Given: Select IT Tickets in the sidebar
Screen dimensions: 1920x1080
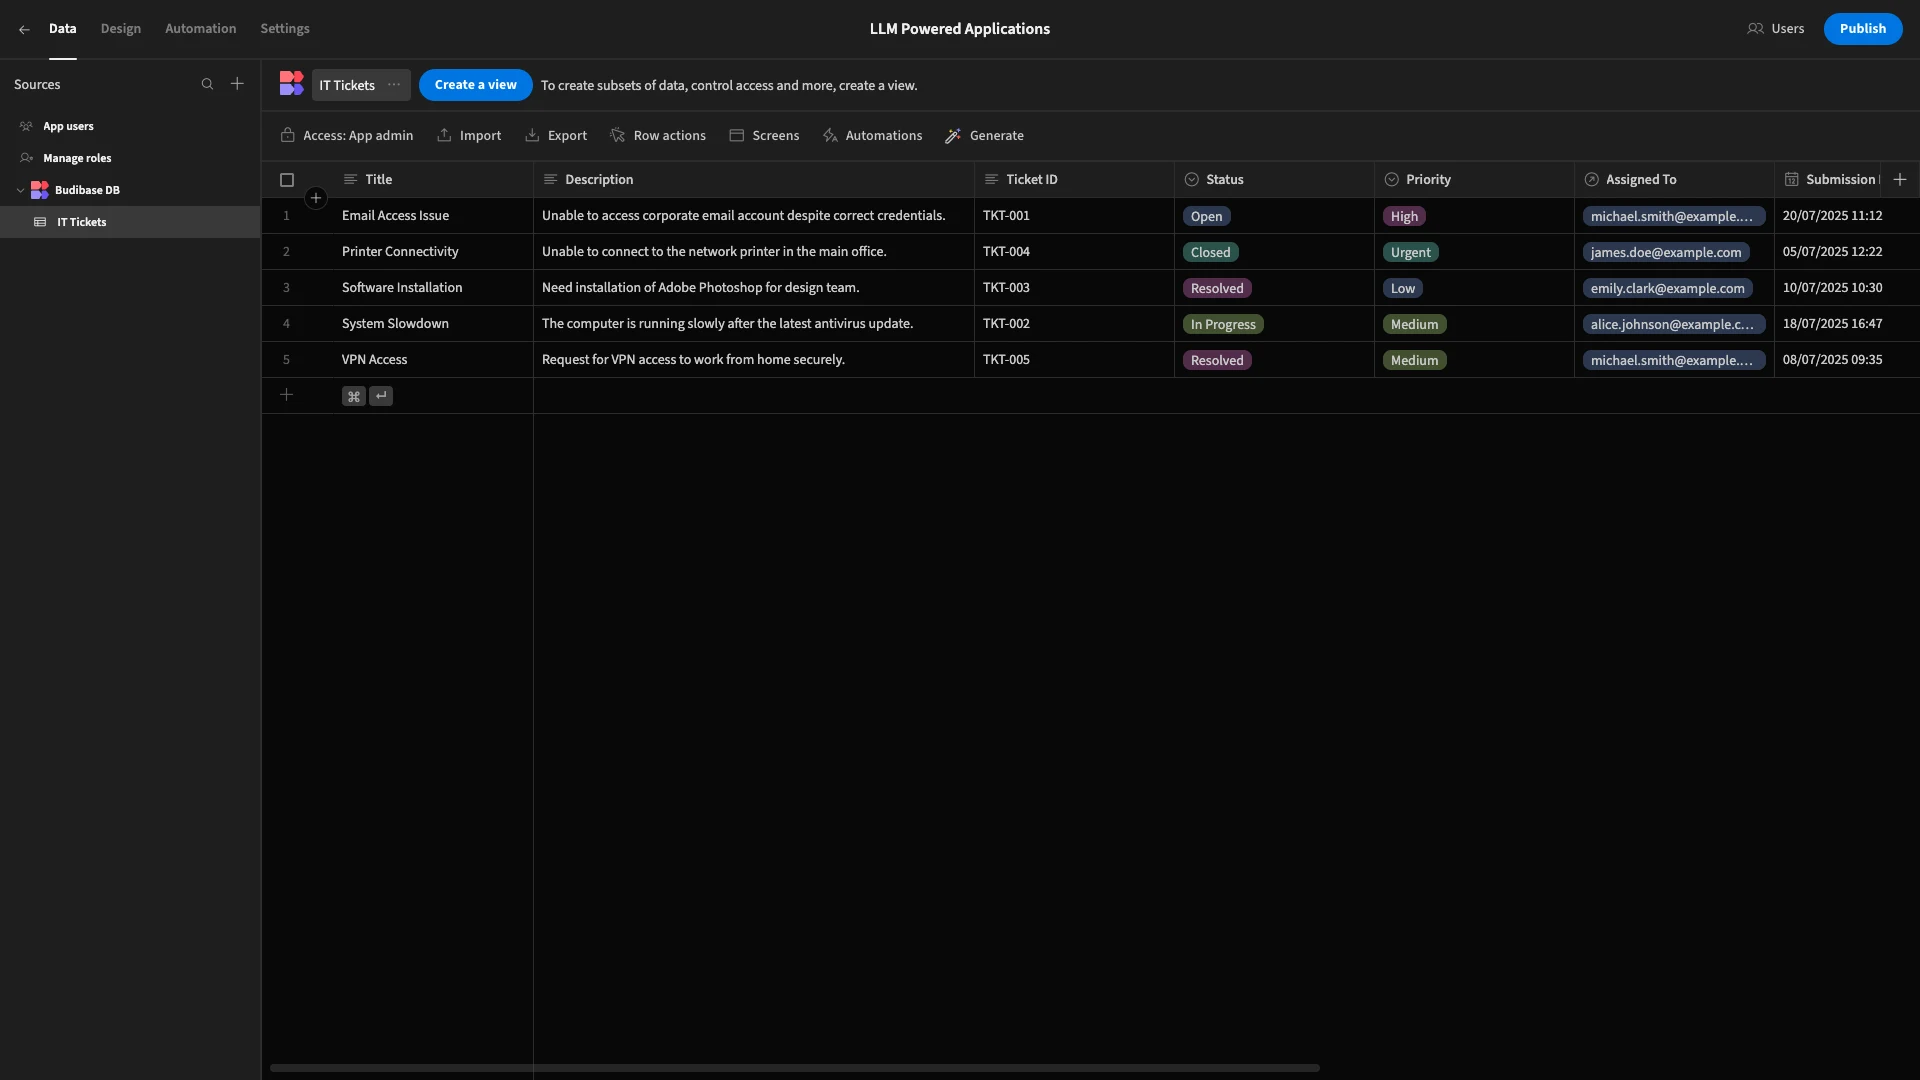Looking at the screenshot, I should coord(130,222).
